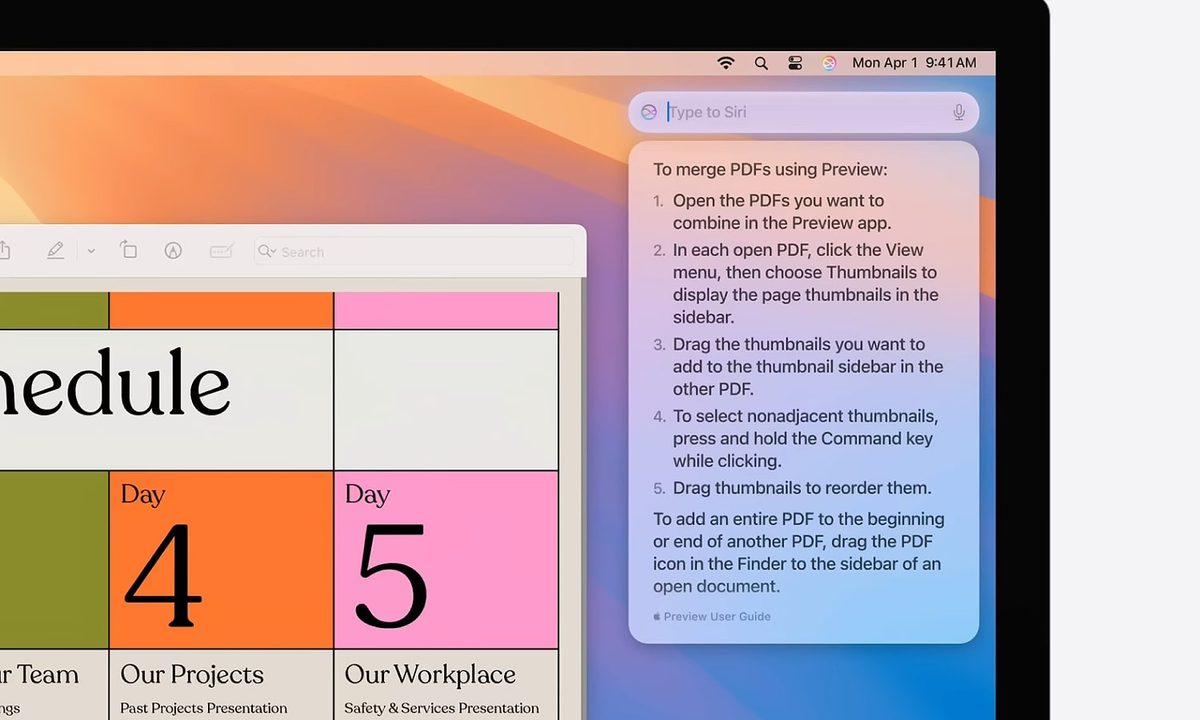The height and width of the screenshot is (720, 1200).
Task: Click the Rotate icon in Preview toolbar
Action: click(x=129, y=250)
